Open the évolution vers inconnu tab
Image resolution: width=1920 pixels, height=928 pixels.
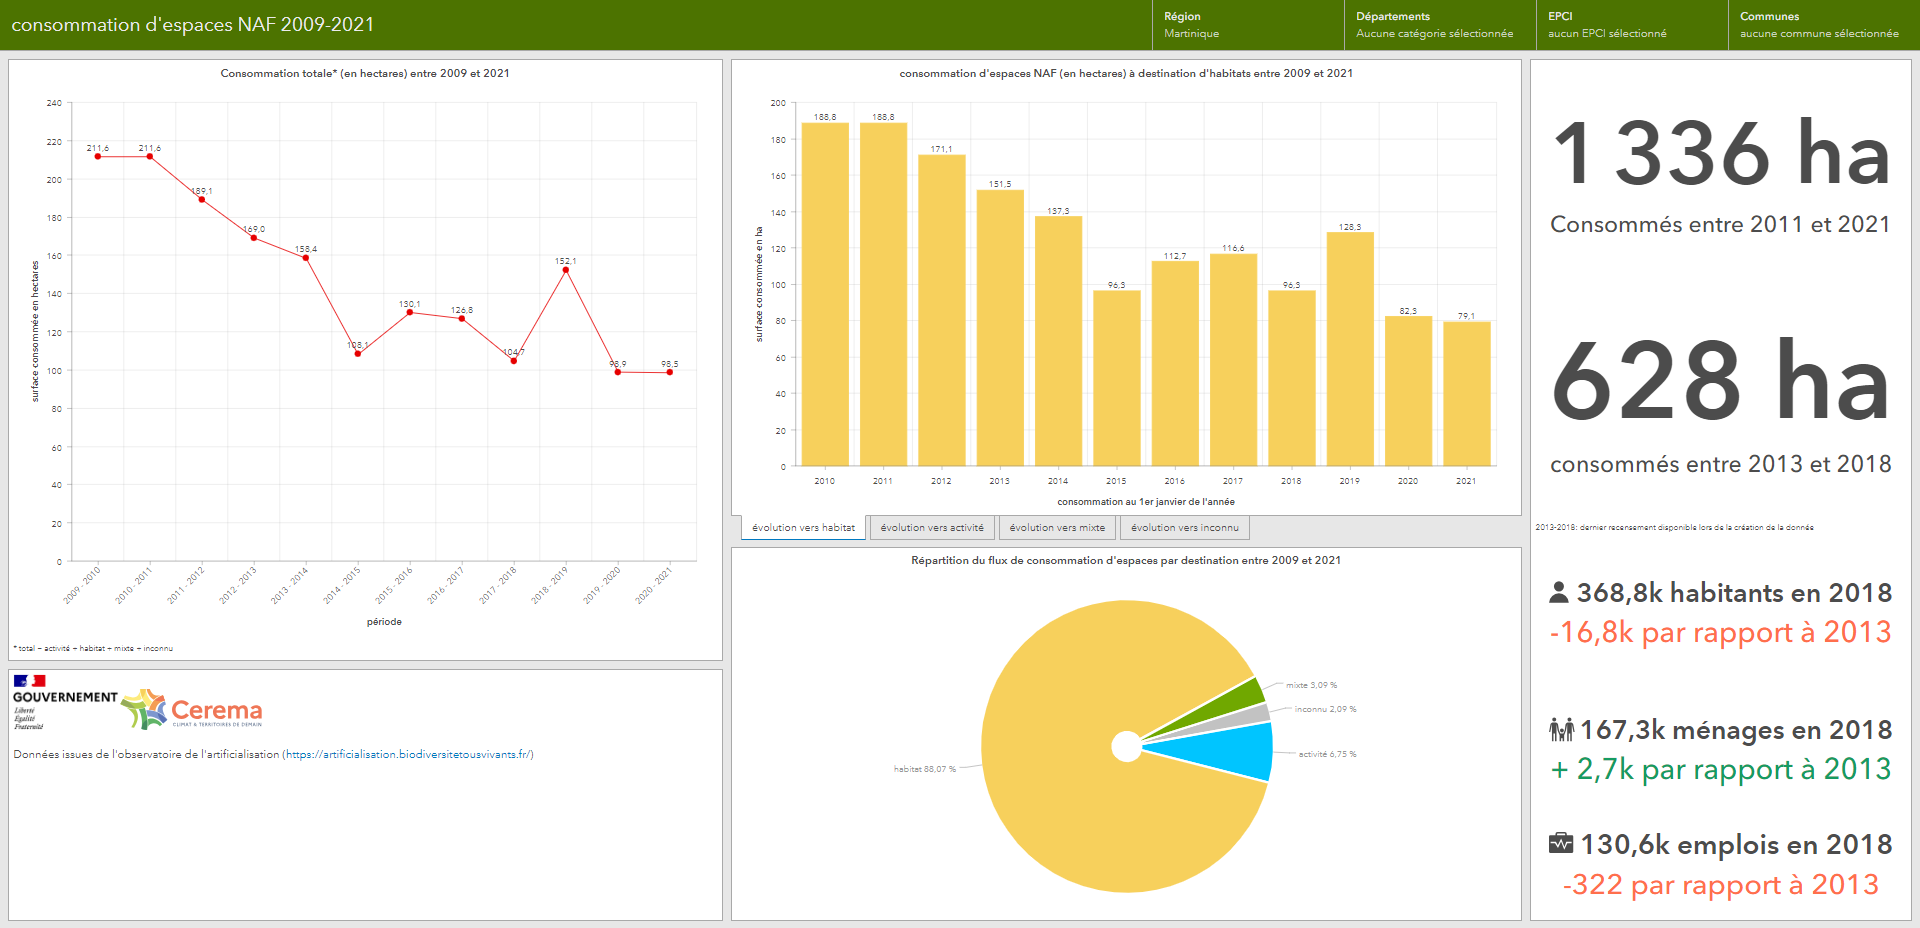pos(1184,528)
